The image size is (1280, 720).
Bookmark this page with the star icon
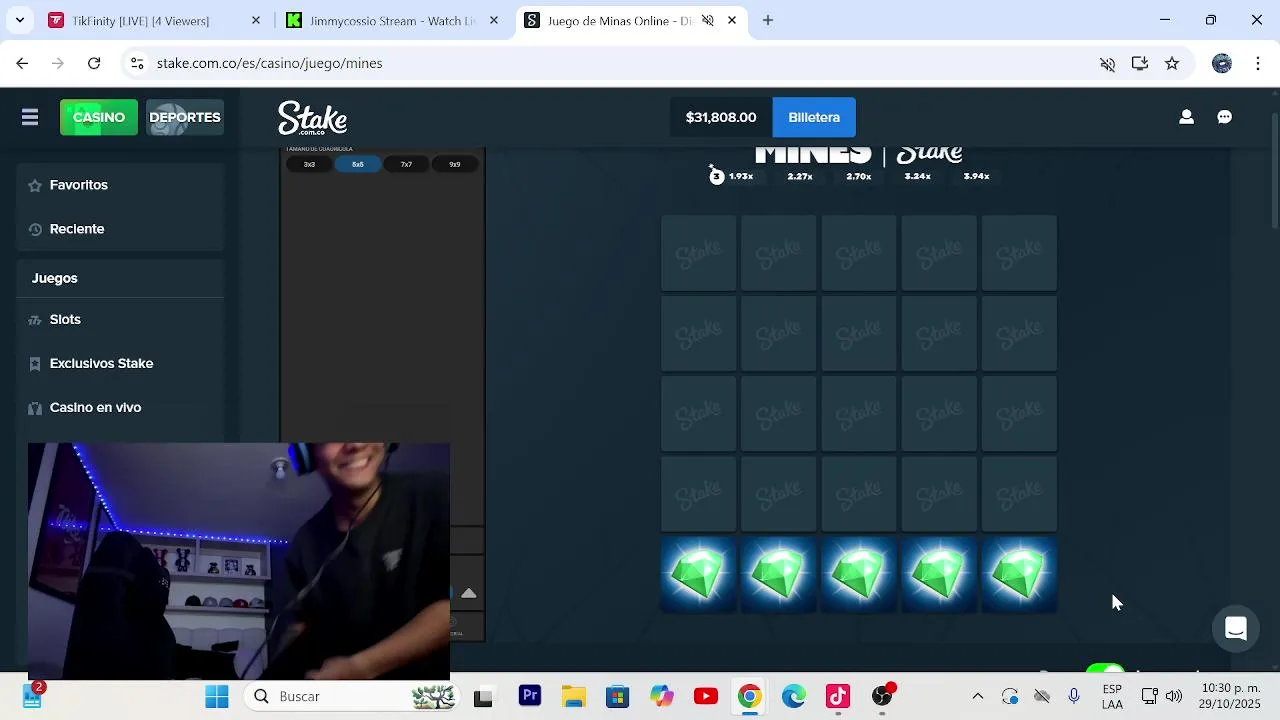[x=1172, y=63]
